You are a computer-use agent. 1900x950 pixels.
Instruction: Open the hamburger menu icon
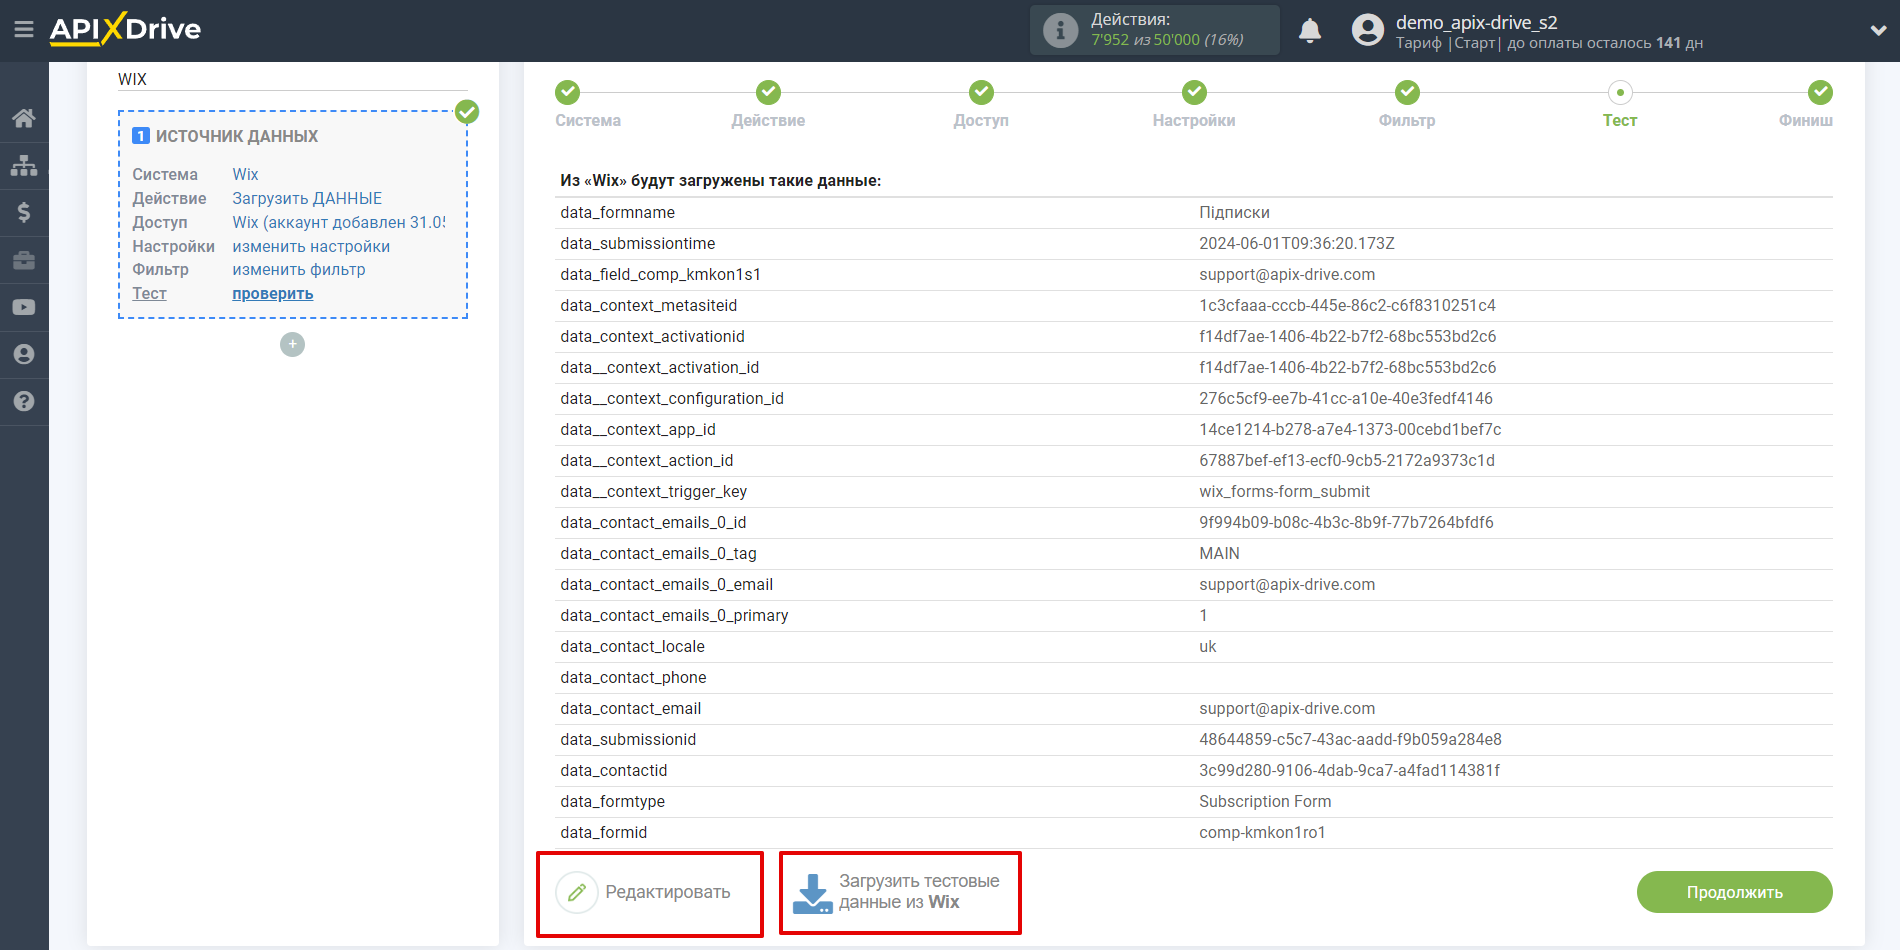(x=24, y=30)
